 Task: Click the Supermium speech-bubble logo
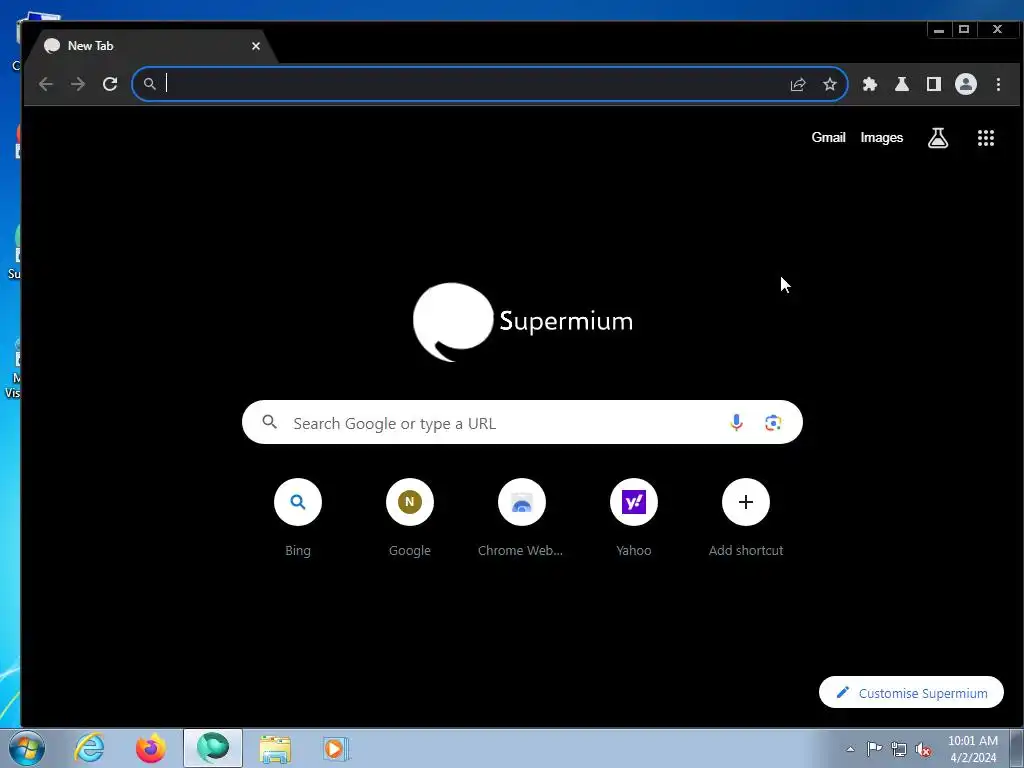tap(453, 321)
